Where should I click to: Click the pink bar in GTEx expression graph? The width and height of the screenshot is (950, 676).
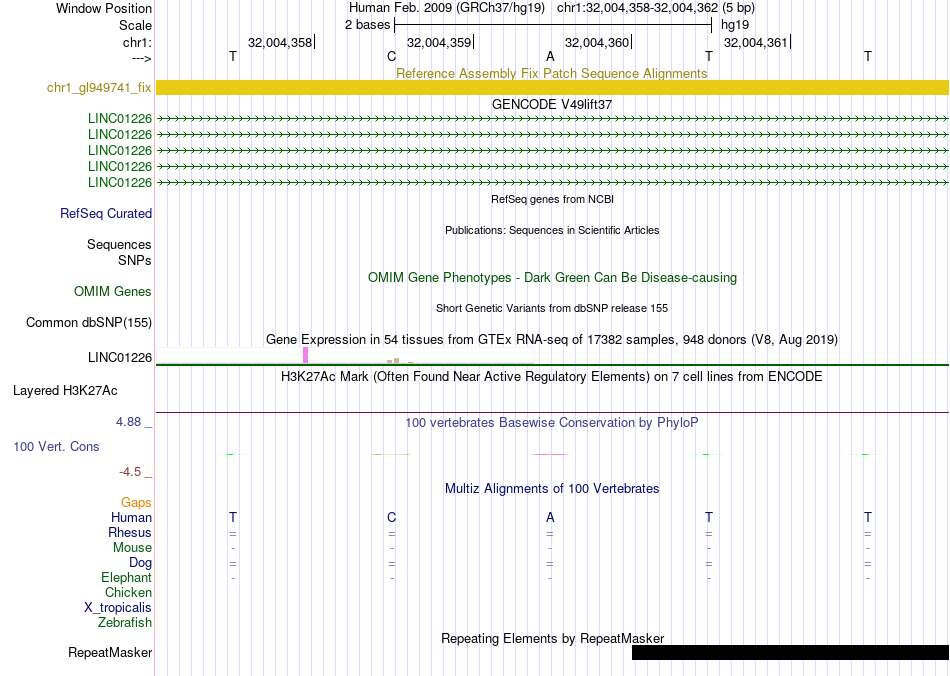pos(305,355)
